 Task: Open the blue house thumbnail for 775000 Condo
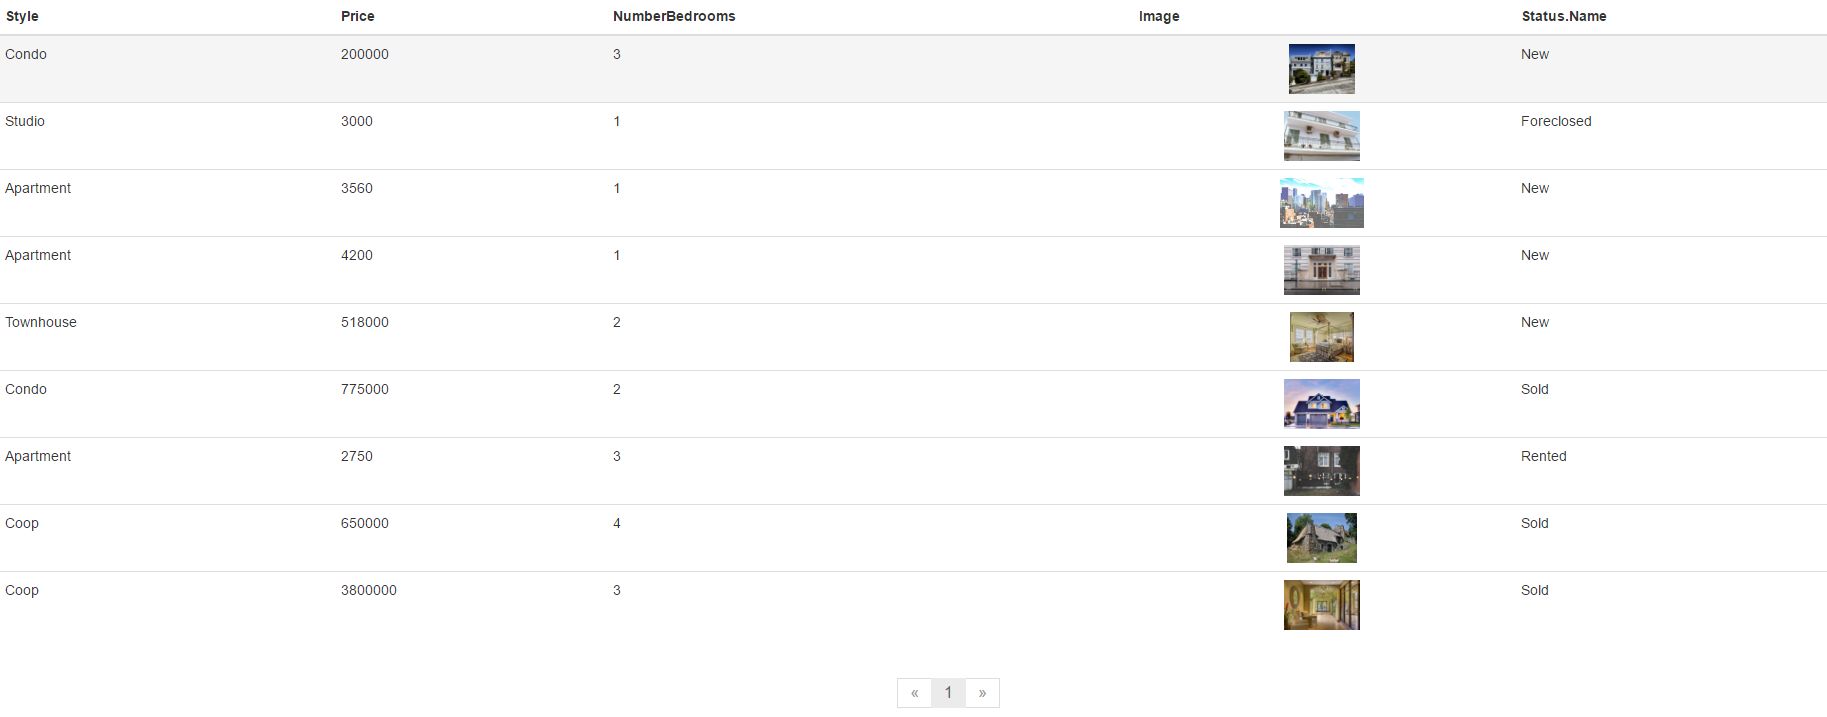coord(1321,404)
